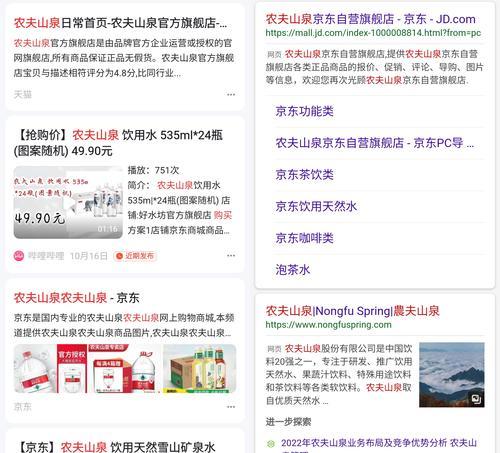500x453 pixels.
Task: Open the 京东功能类 sublink
Action: (304, 111)
